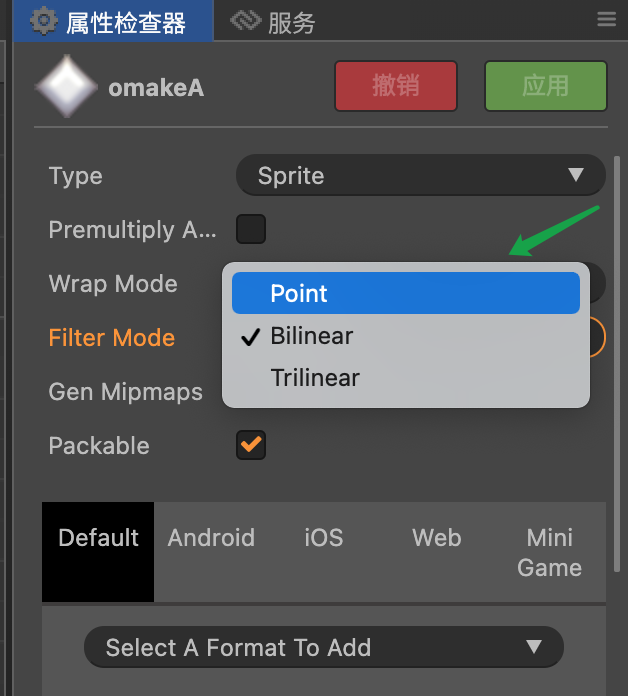Select the Web platform tab
Image resolution: width=628 pixels, height=696 pixels.
pos(437,538)
